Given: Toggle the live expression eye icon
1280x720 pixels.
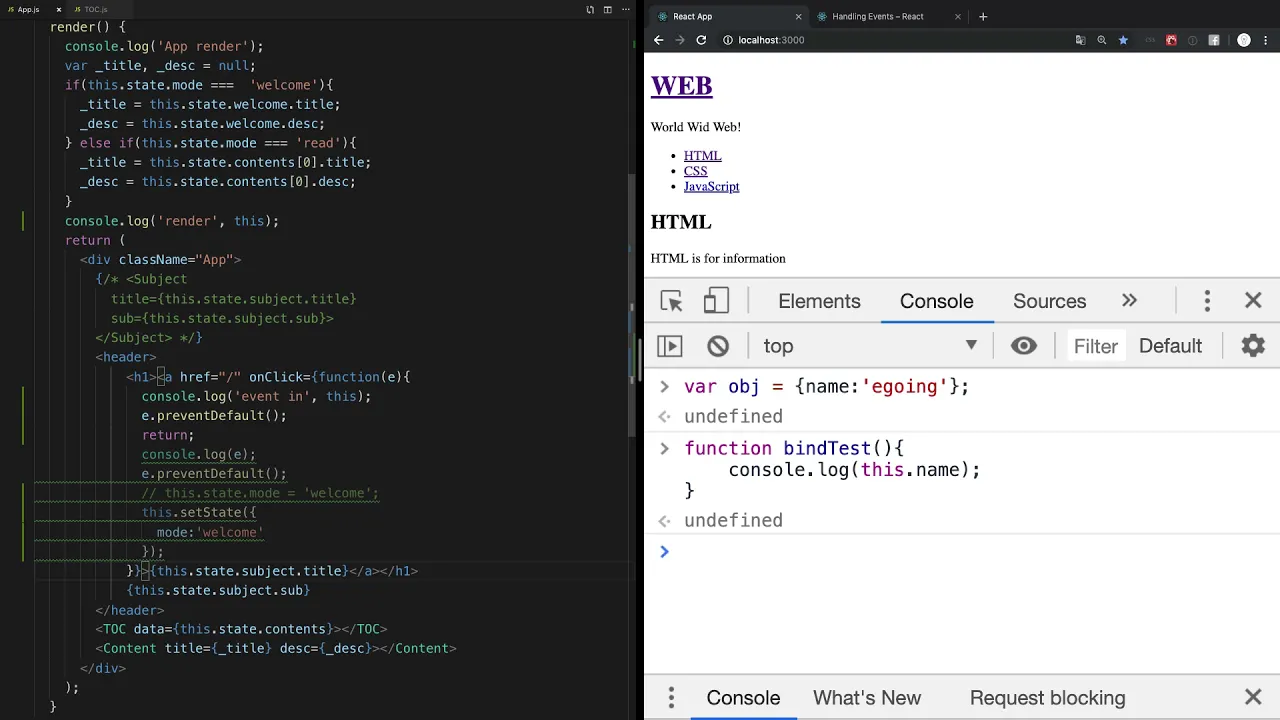Looking at the screenshot, I should 1023,346.
